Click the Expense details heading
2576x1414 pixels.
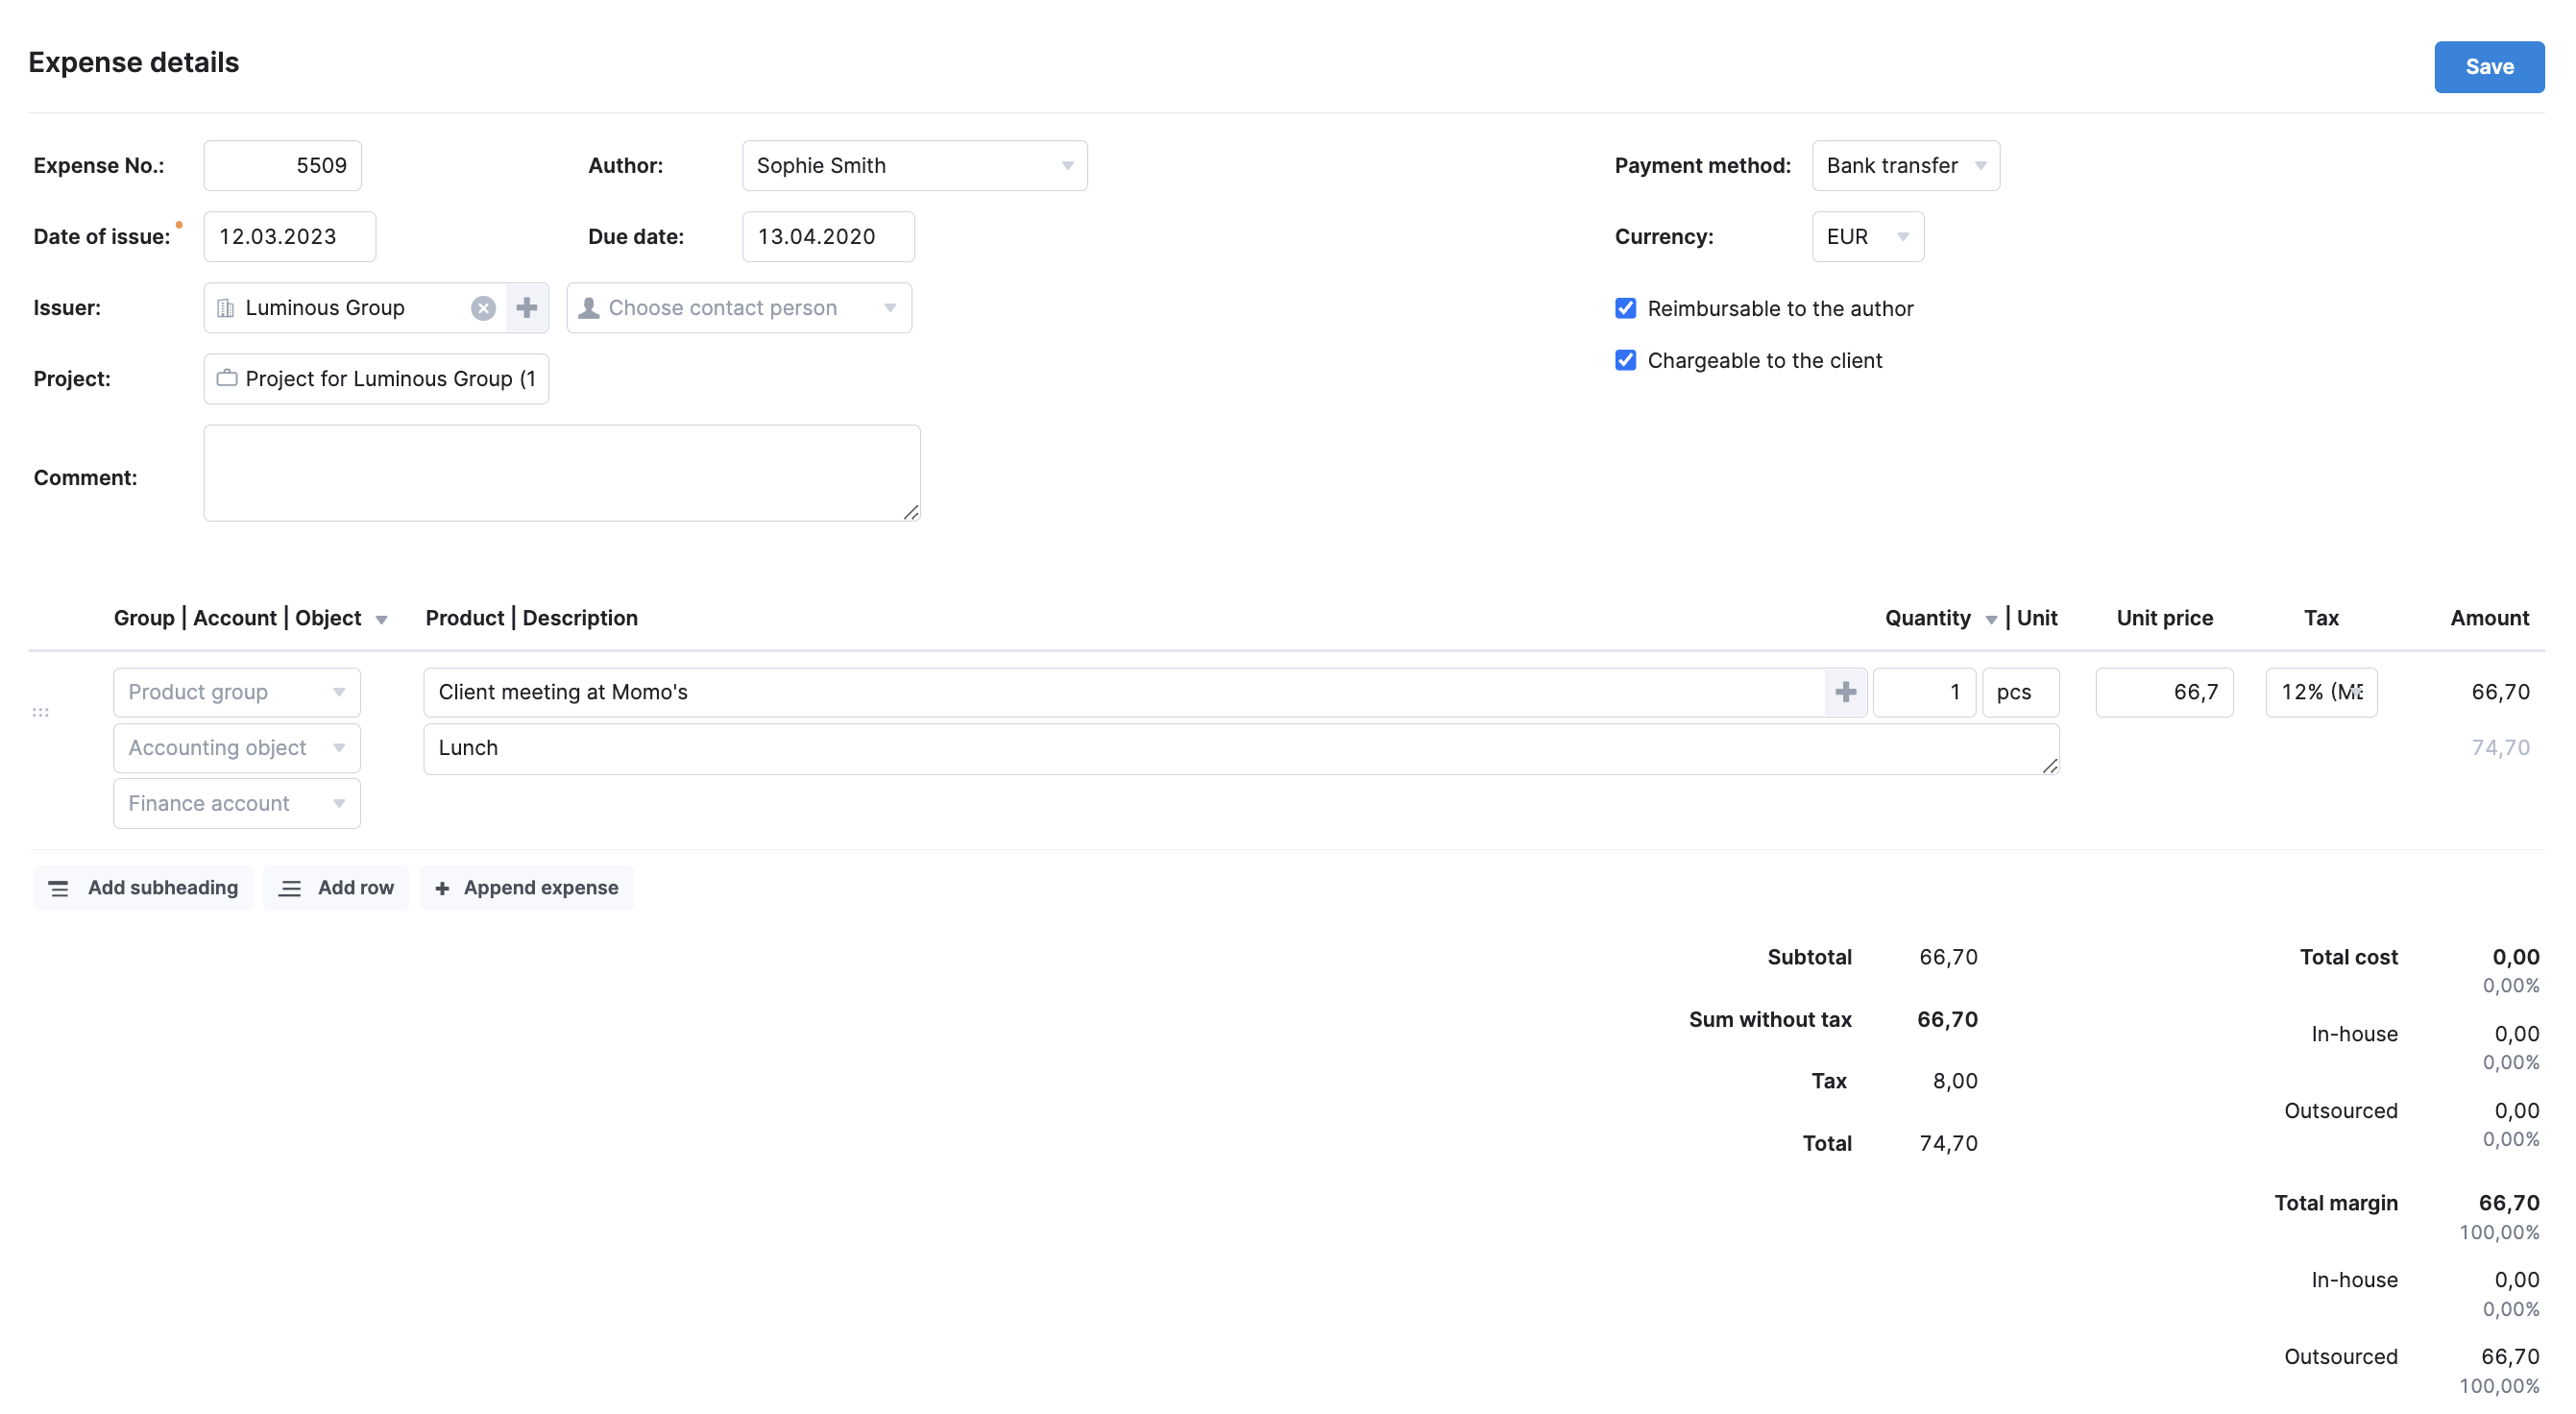click(x=134, y=62)
